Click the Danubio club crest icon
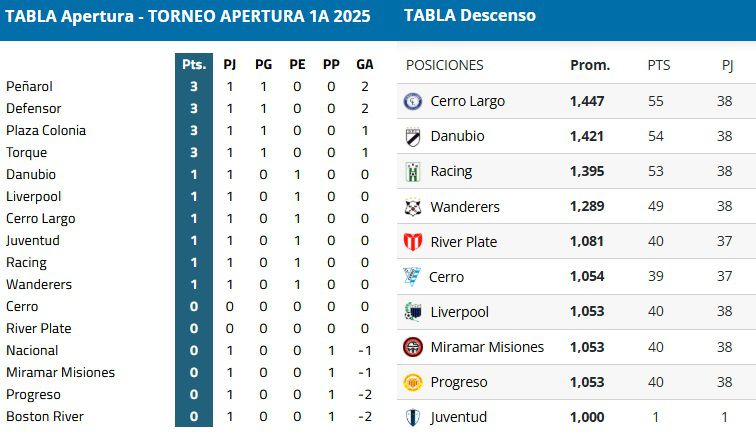Viewport: 756px width, 433px height. (x=413, y=137)
